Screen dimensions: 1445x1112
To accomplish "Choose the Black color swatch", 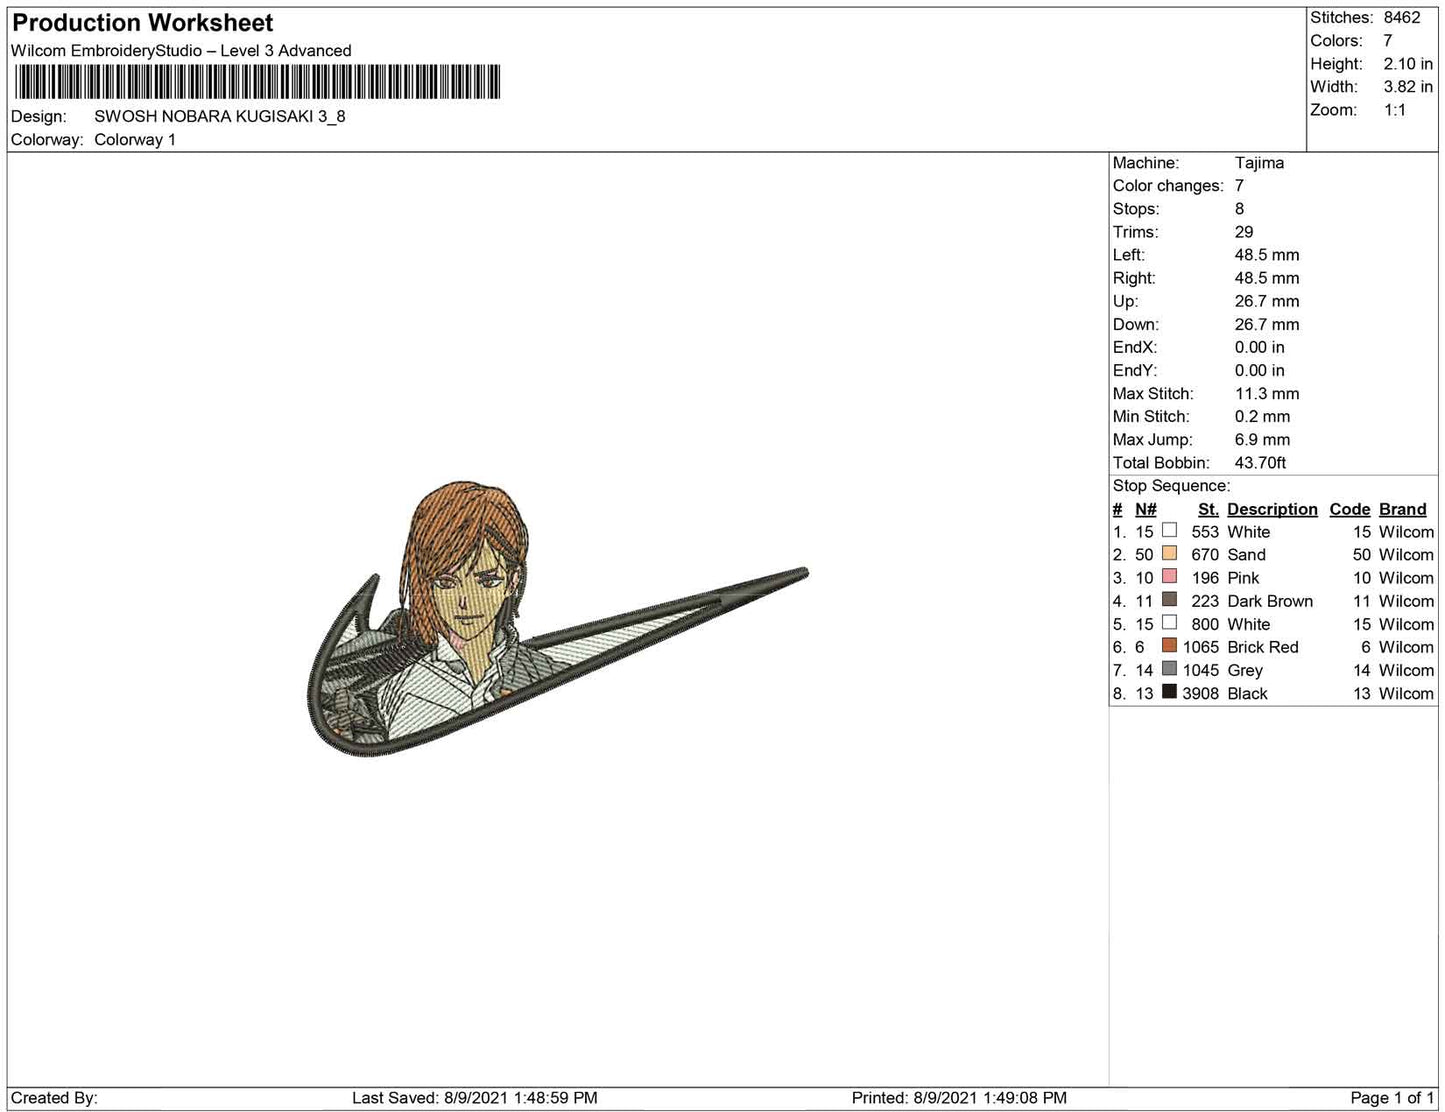I will [x=1169, y=692].
